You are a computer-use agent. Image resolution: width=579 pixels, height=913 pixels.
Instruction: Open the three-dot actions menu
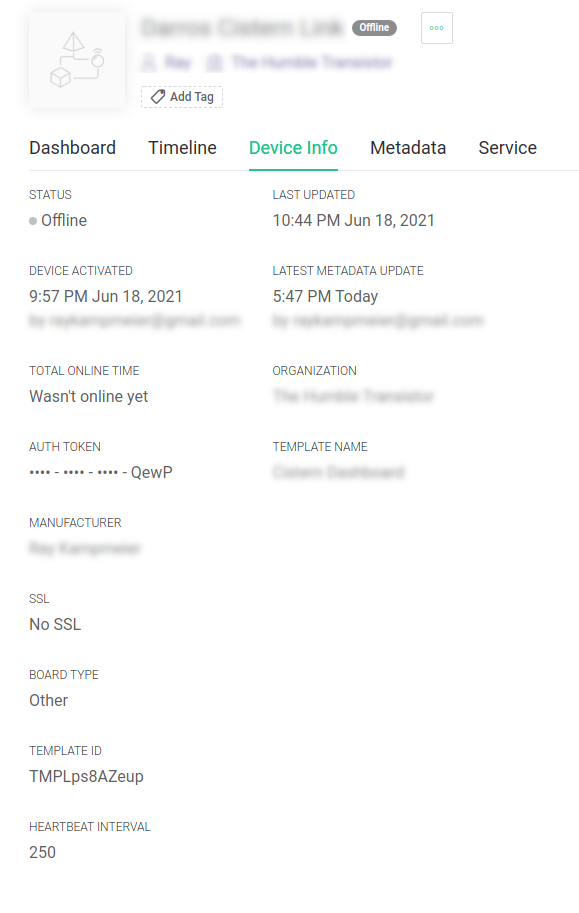coord(436,28)
